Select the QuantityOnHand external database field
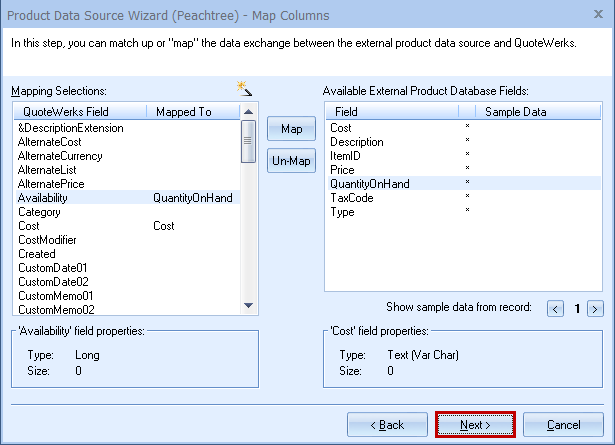Viewport: 615px width, 445px height. point(464,184)
